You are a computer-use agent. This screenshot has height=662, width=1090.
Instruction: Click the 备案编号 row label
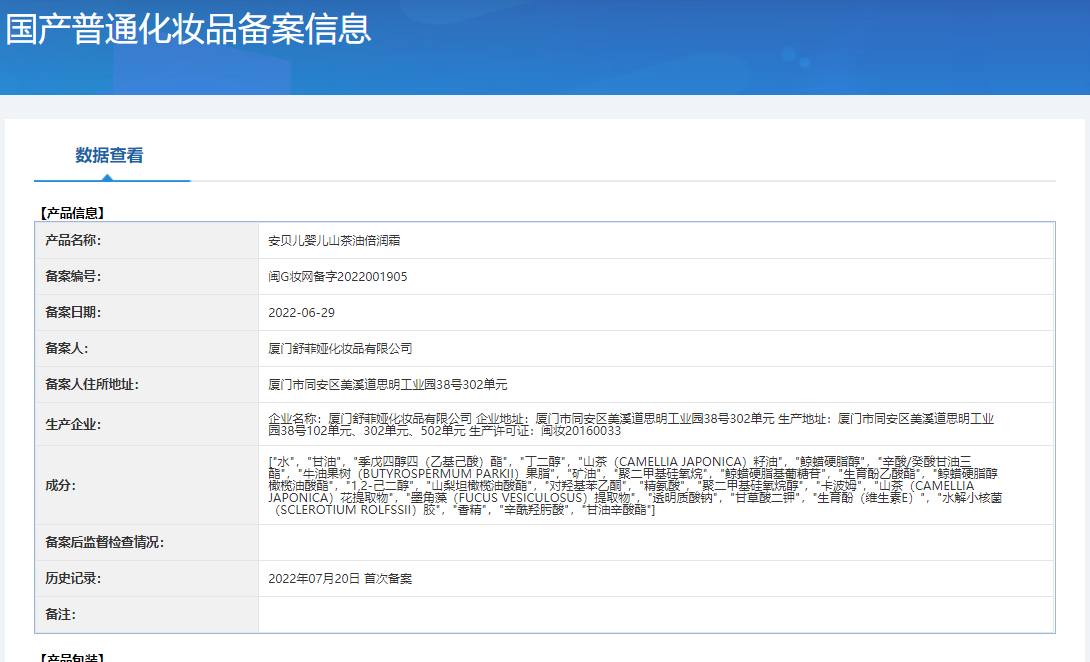point(73,277)
